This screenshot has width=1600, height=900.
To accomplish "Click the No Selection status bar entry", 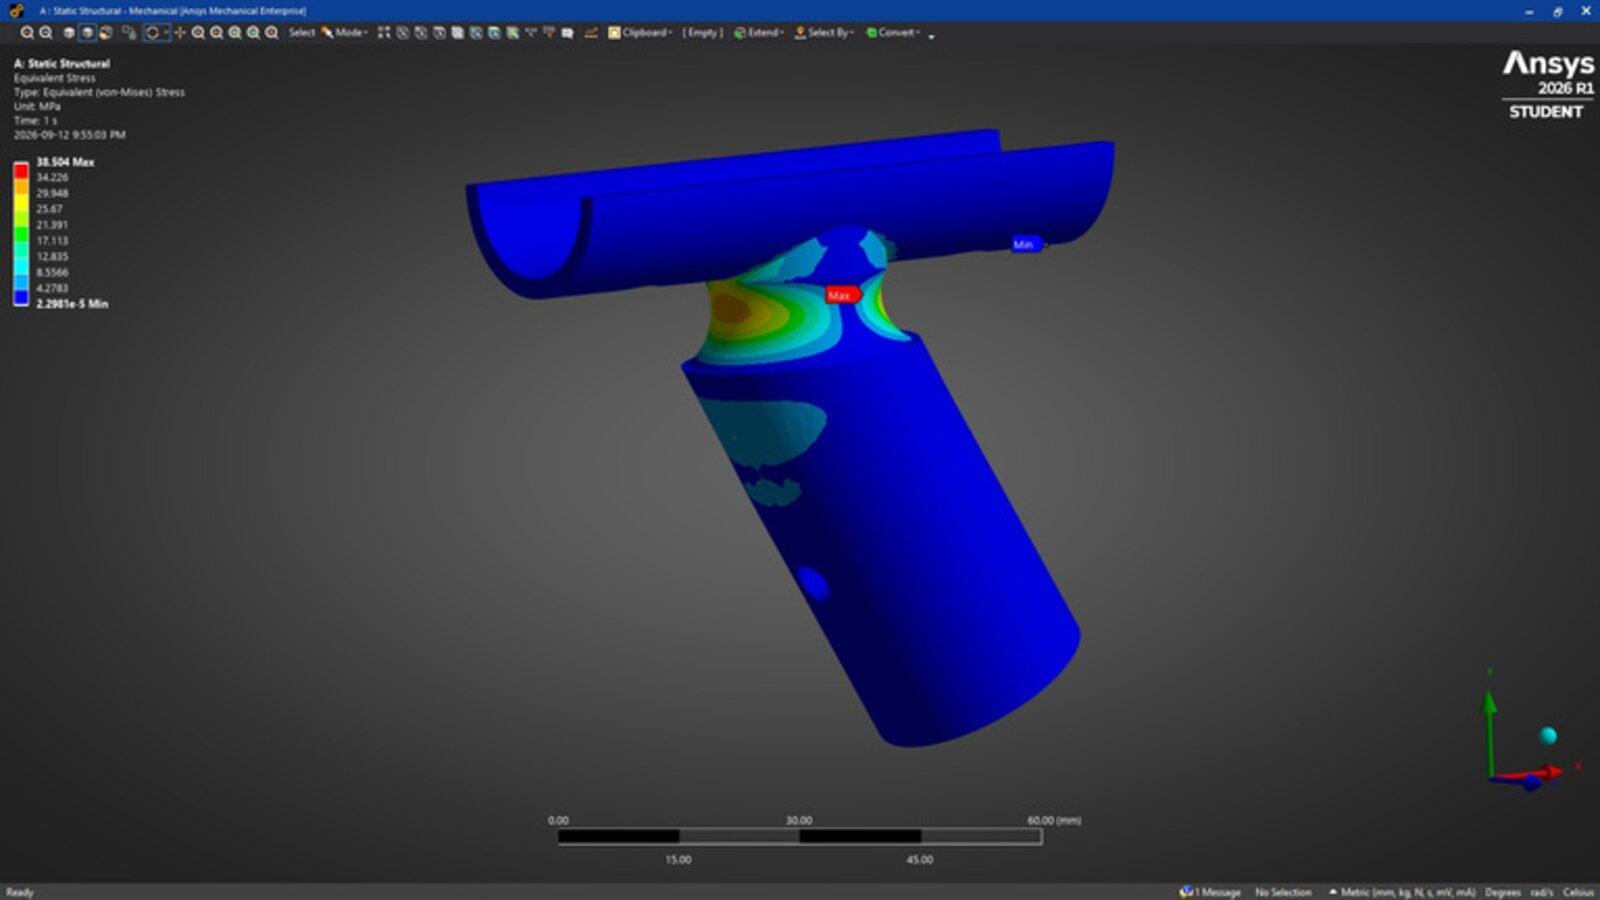I will 1283,892.
